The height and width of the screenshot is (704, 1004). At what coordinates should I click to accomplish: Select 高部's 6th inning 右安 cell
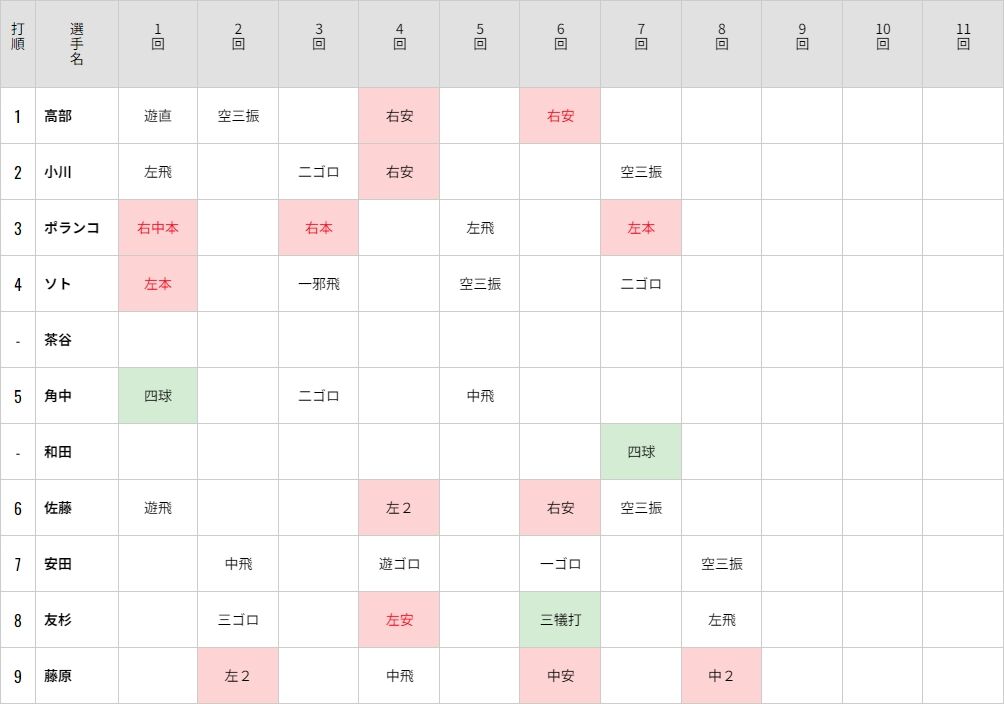(560, 116)
